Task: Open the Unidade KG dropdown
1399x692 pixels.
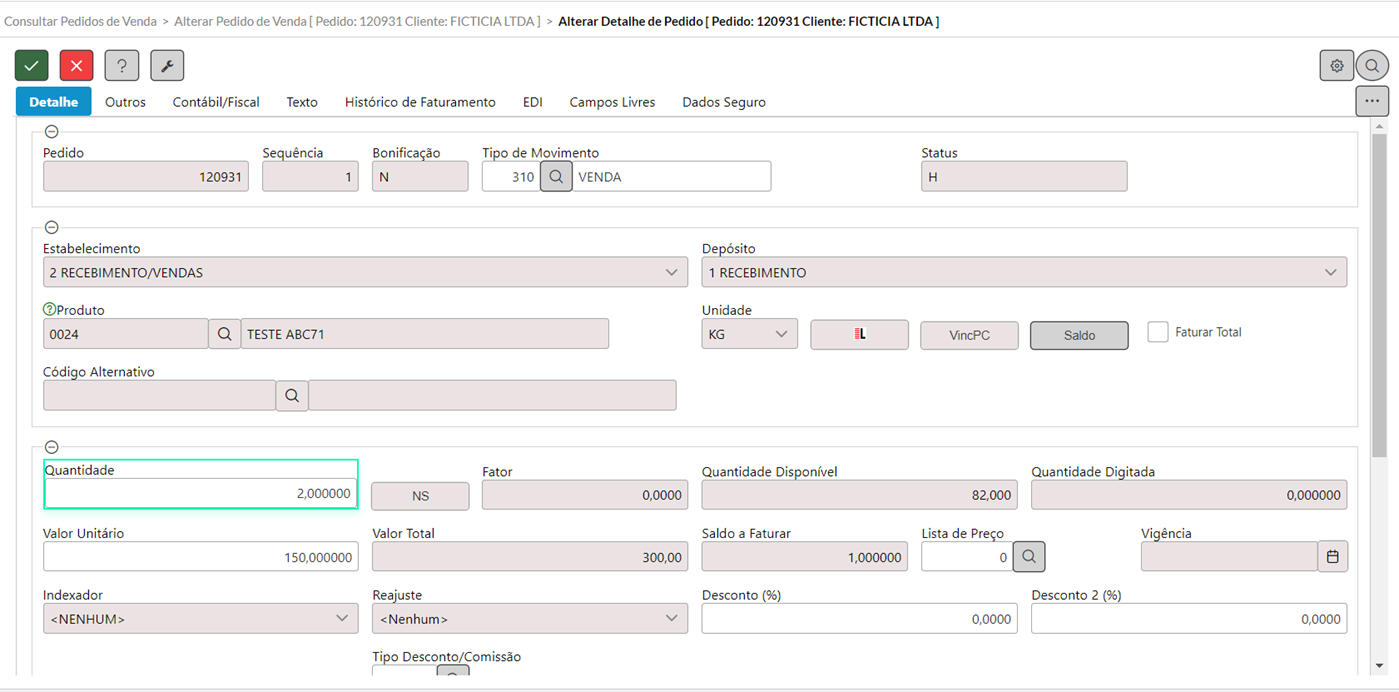Action: click(749, 334)
